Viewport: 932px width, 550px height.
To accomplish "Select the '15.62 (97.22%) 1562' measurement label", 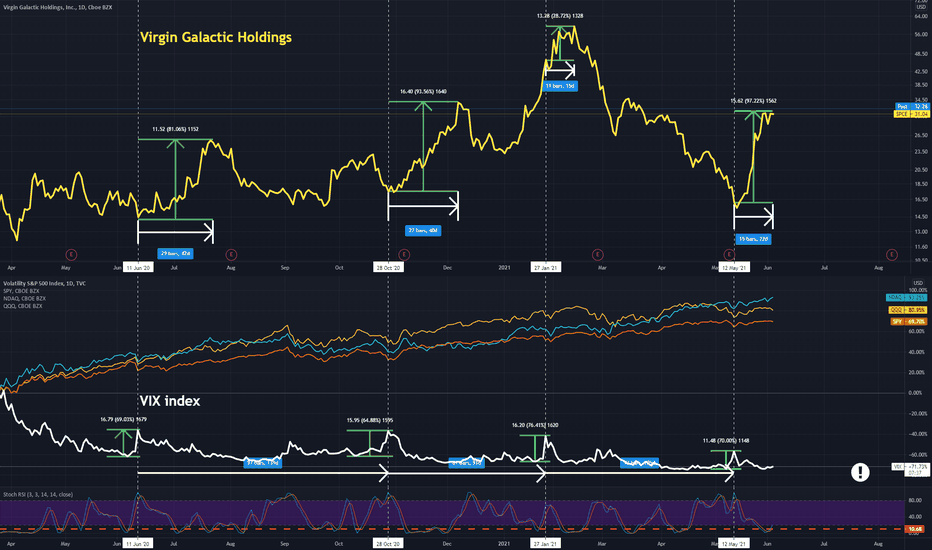I will tap(754, 101).
